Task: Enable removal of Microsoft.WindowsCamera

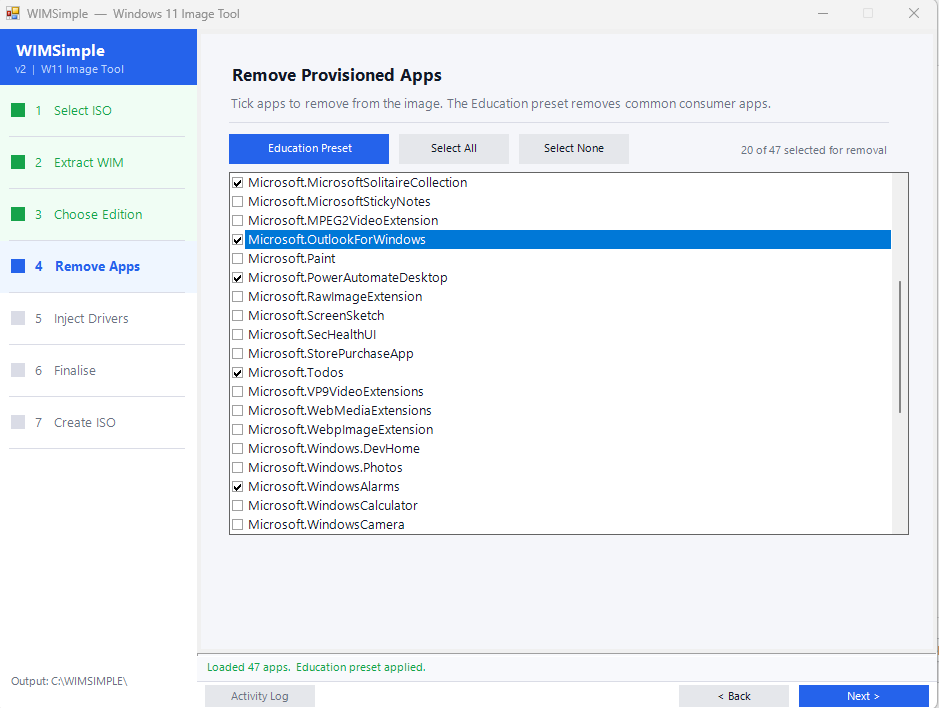Action: point(237,525)
